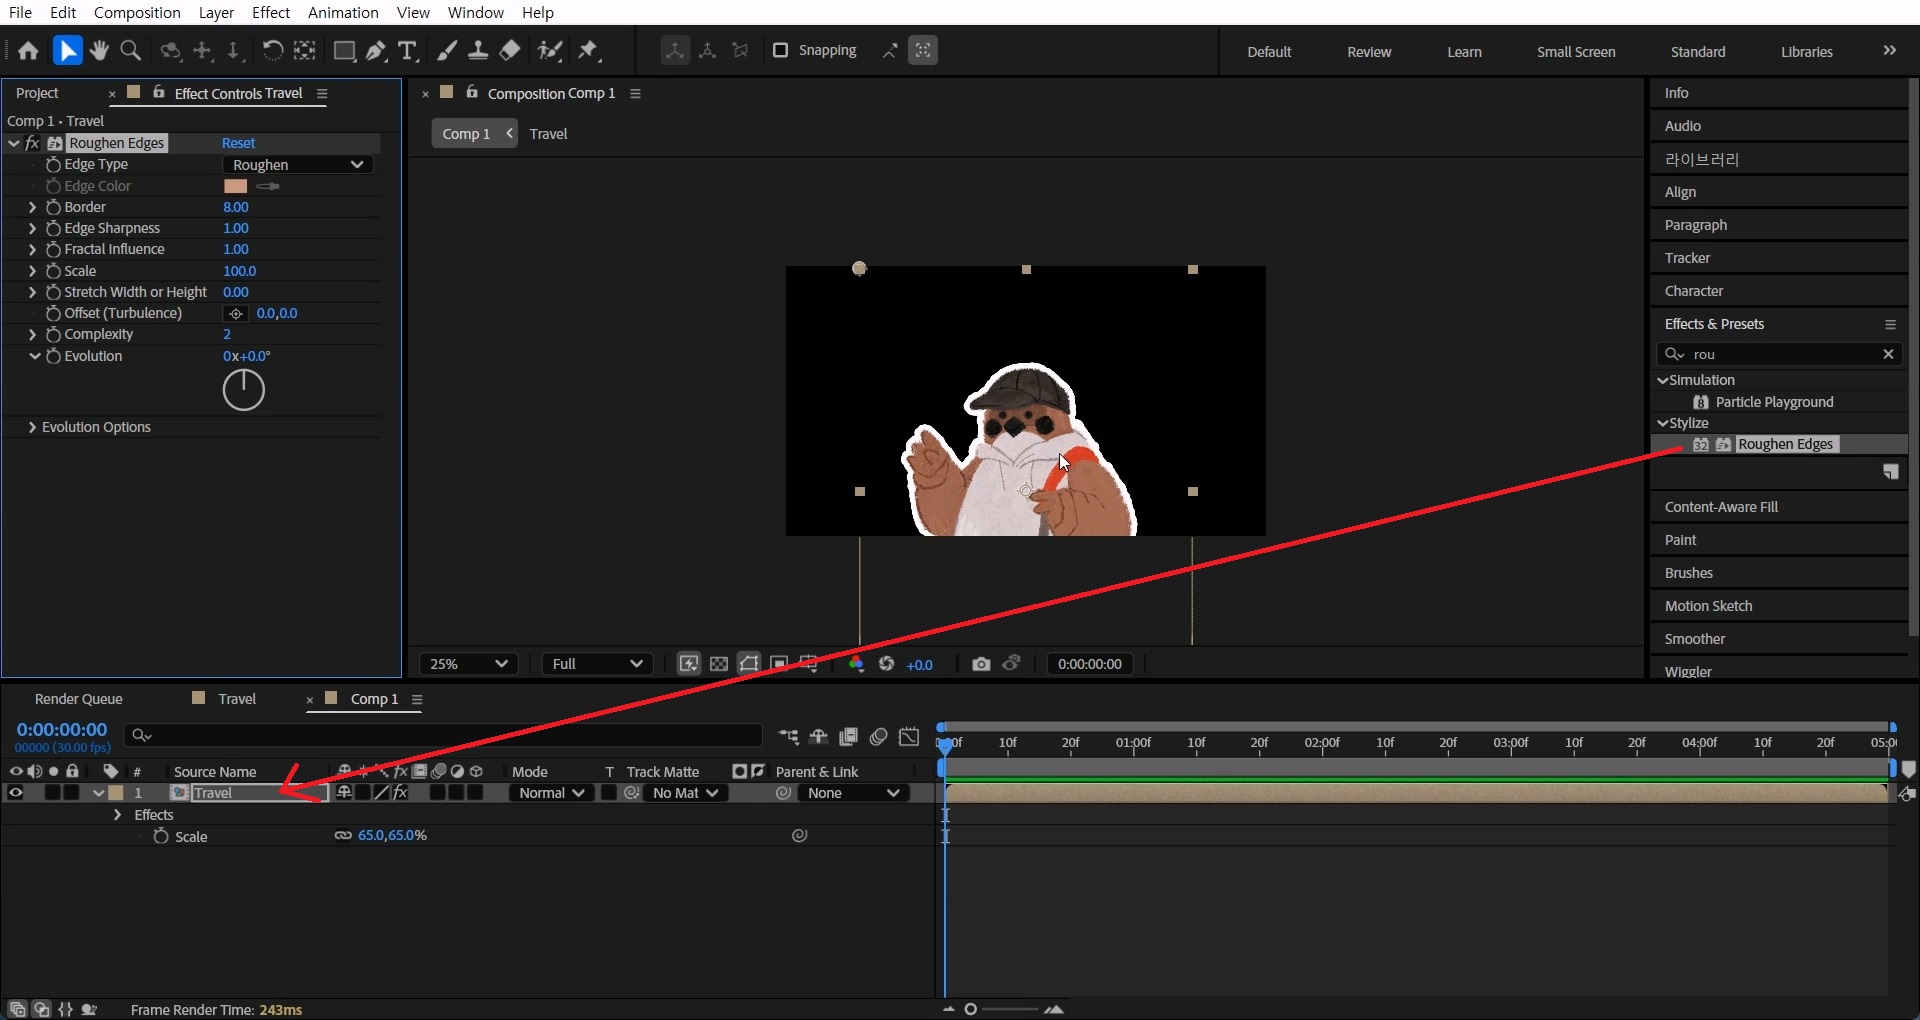This screenshot has width=1920, height=1020.
Task: Open the Offset Turbulence point picker
Action: click(236, 313)
